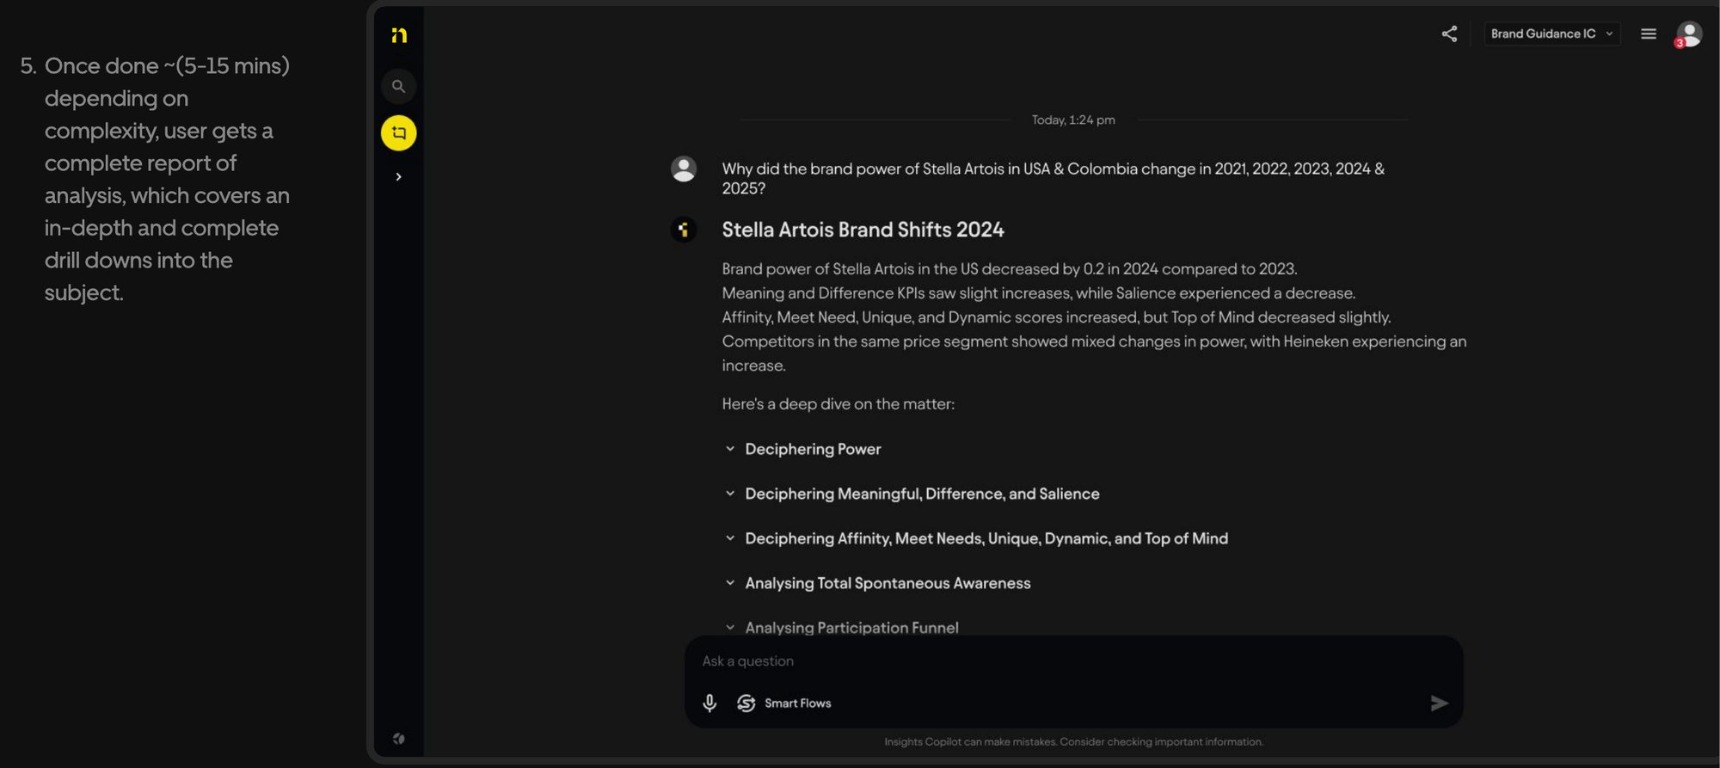
Task: Click the 'Here's a deep dive on the matter' text
Action: tap(838, 404)
